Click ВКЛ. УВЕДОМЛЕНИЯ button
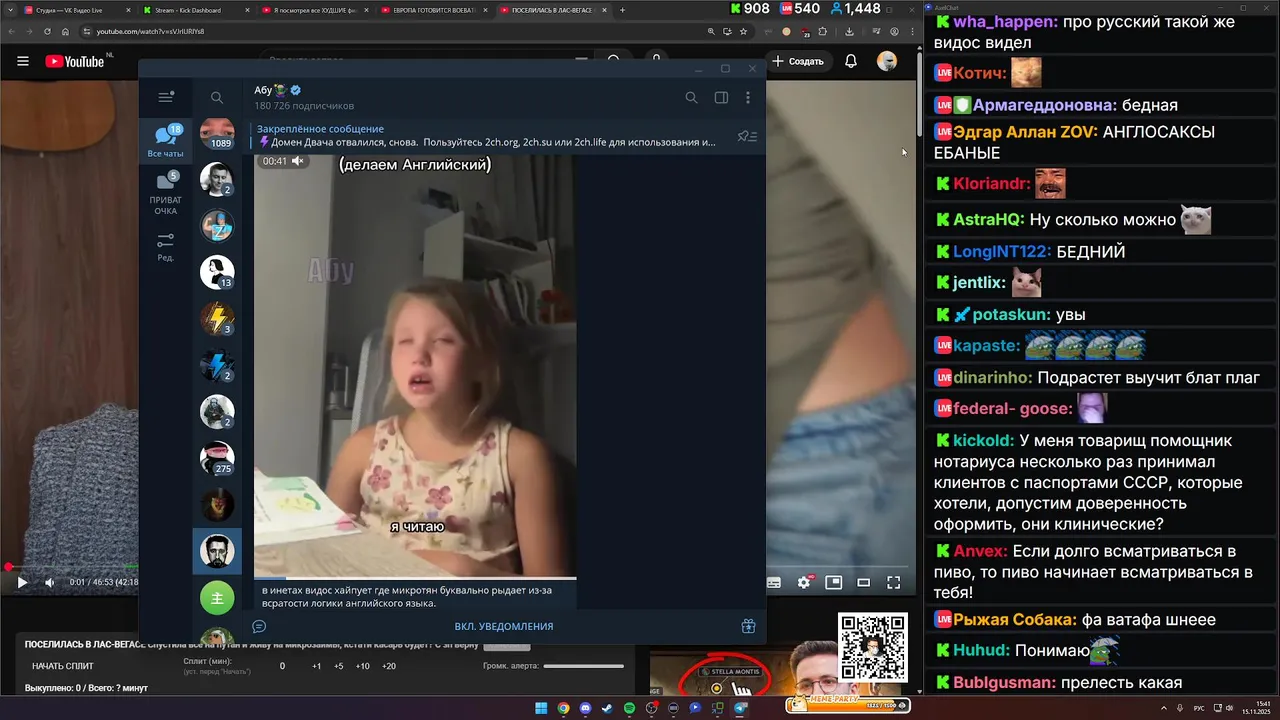Image resolution: width=1280 pixels, height=720 pixels. tap(504, 626)
